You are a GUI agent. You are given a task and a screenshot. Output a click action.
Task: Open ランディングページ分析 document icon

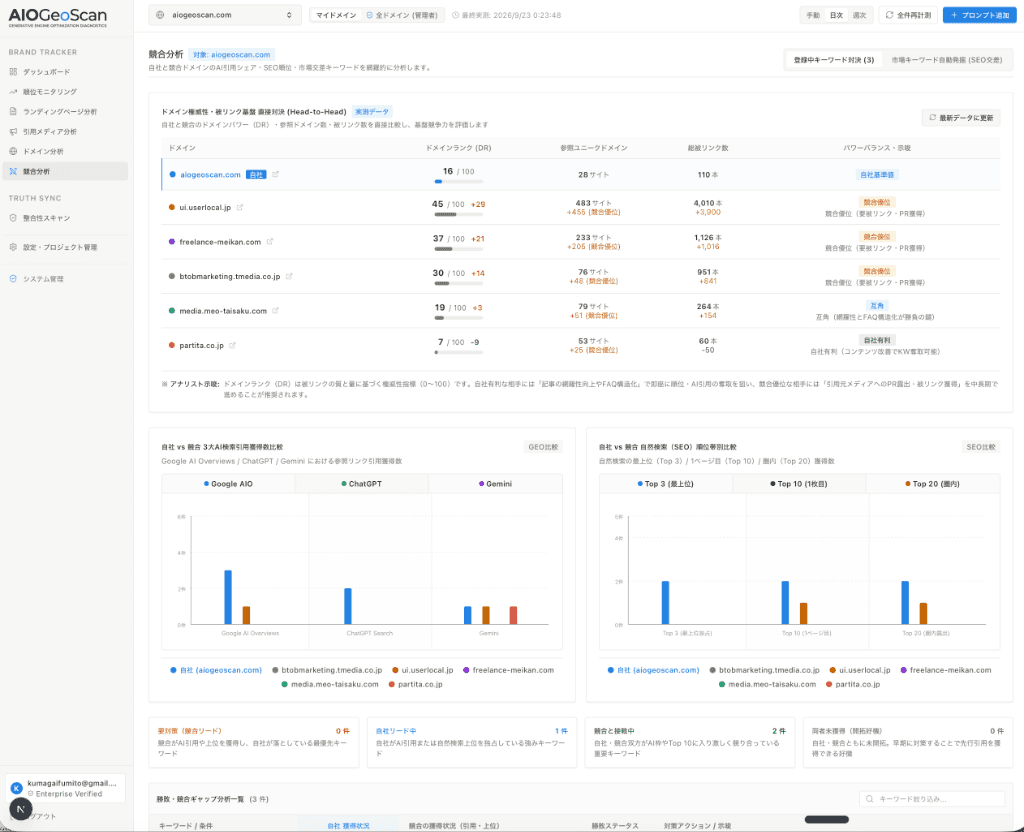click(13, 112)
